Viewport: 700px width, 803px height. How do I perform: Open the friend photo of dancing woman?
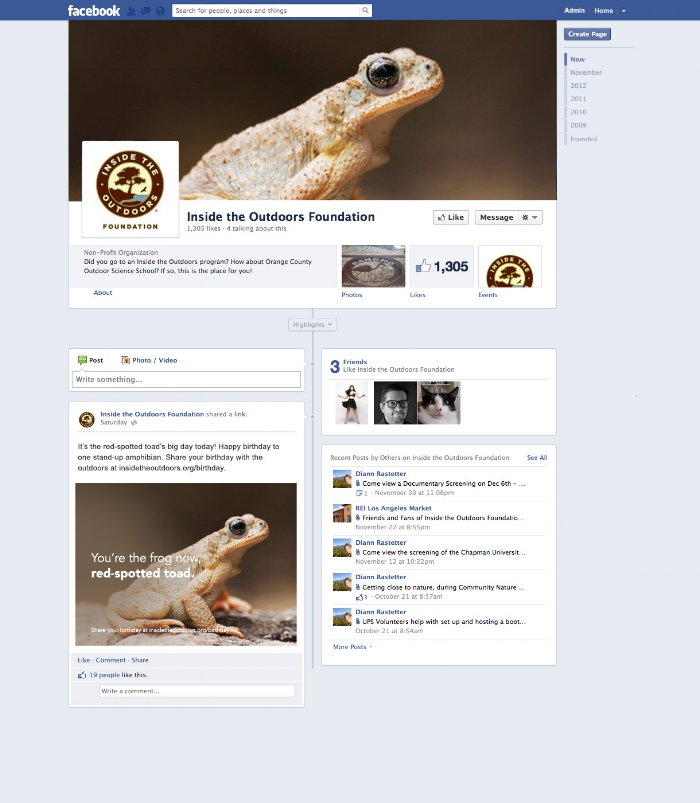tap(351, 403)
